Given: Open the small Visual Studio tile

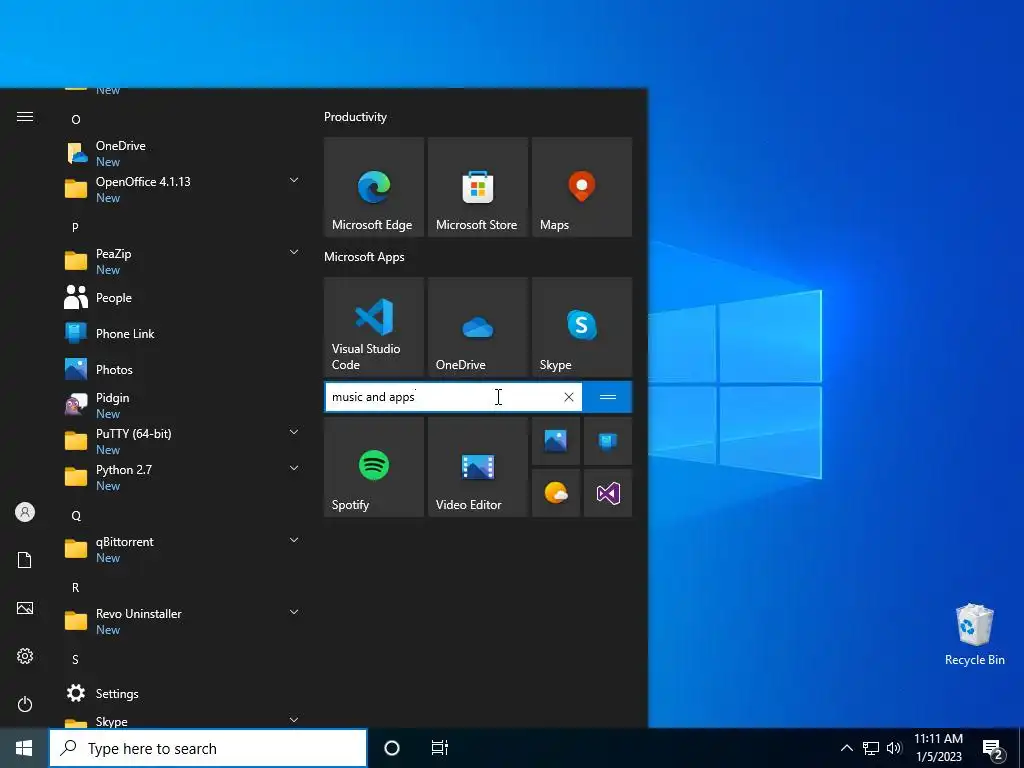Looking at the screenshot, I should 608,493.
